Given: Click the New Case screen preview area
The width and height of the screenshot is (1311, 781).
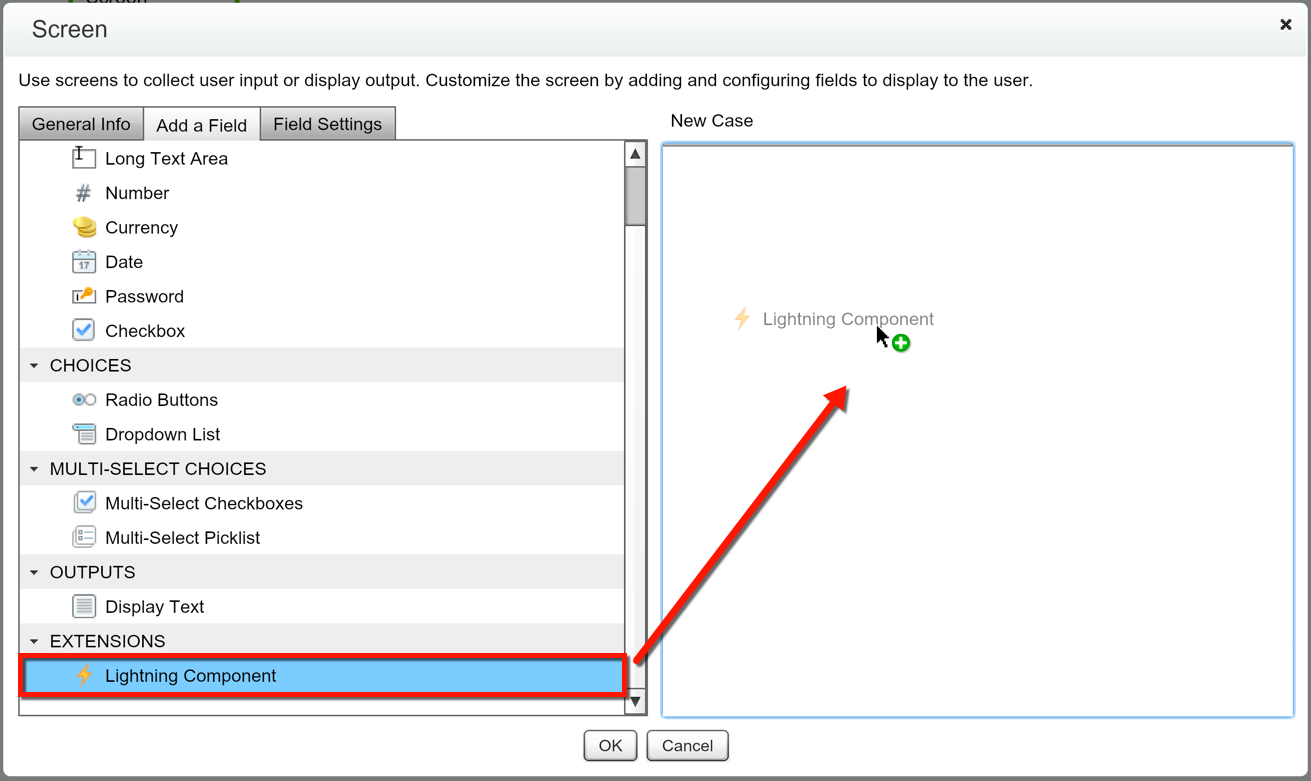Looking at the screenshot, I should click(978, 430).
